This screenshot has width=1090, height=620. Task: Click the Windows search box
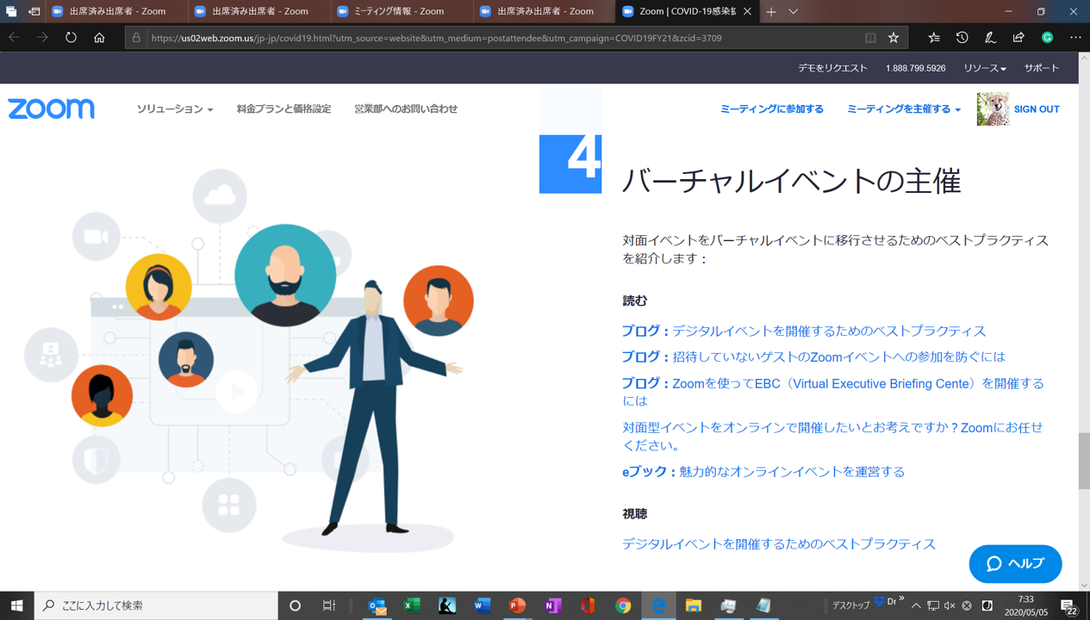[x=156, y=605]
